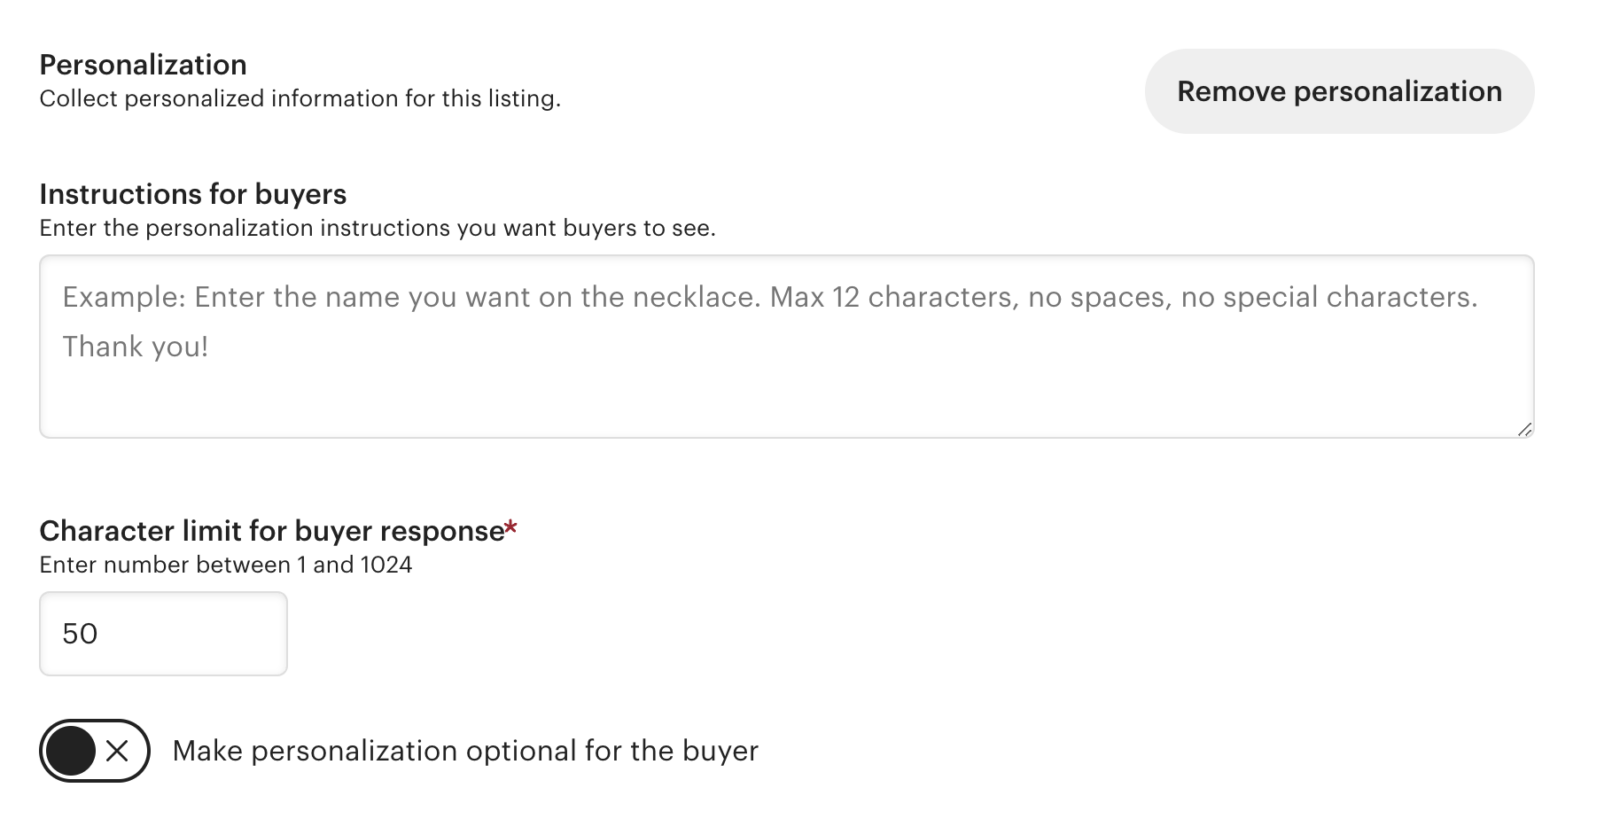Viewport: 1620px width, 819px height.
Task: Click the Remove personalization button
Action: coord(1338,91)
